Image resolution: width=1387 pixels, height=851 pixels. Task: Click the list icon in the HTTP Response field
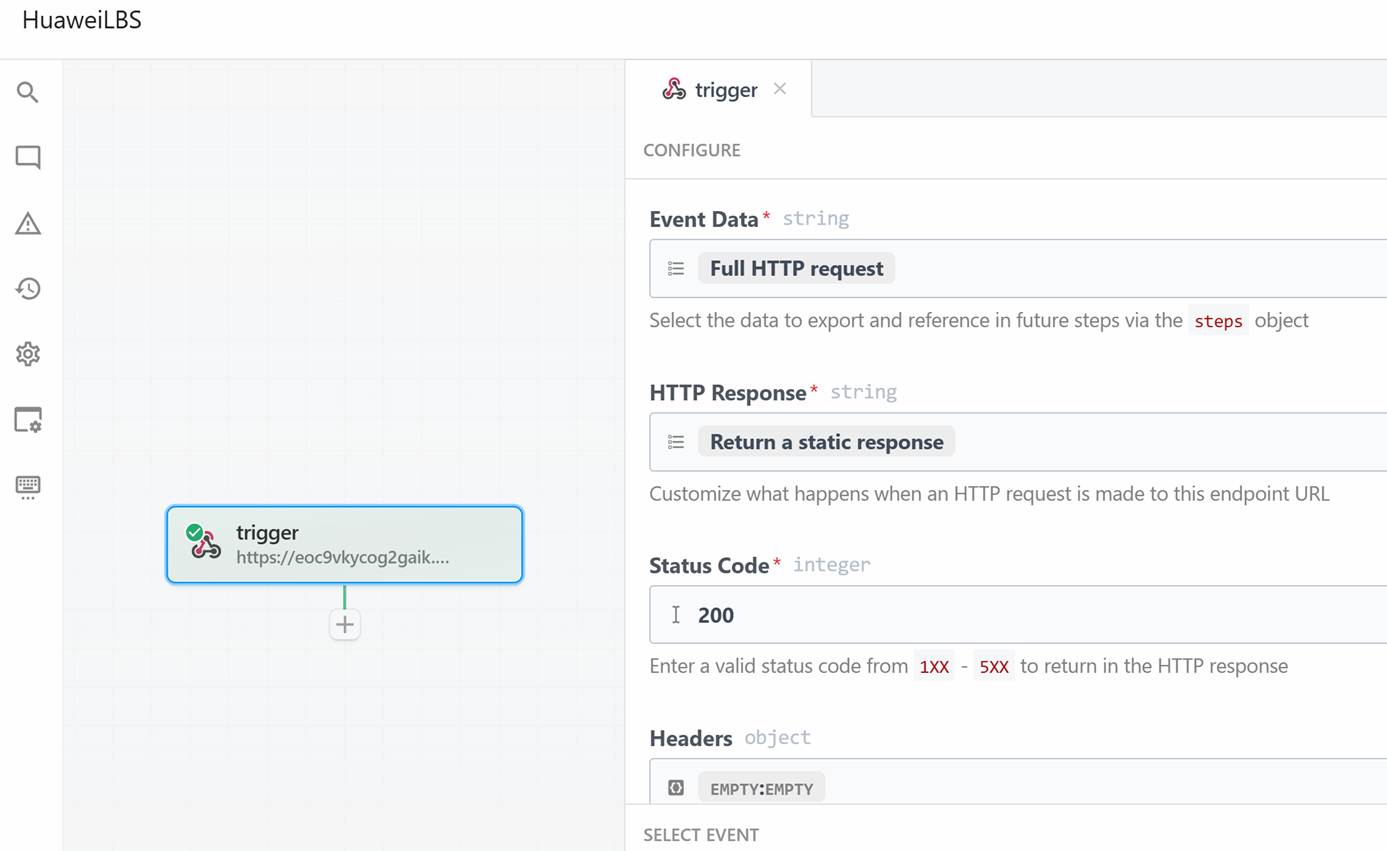[676, 442]
